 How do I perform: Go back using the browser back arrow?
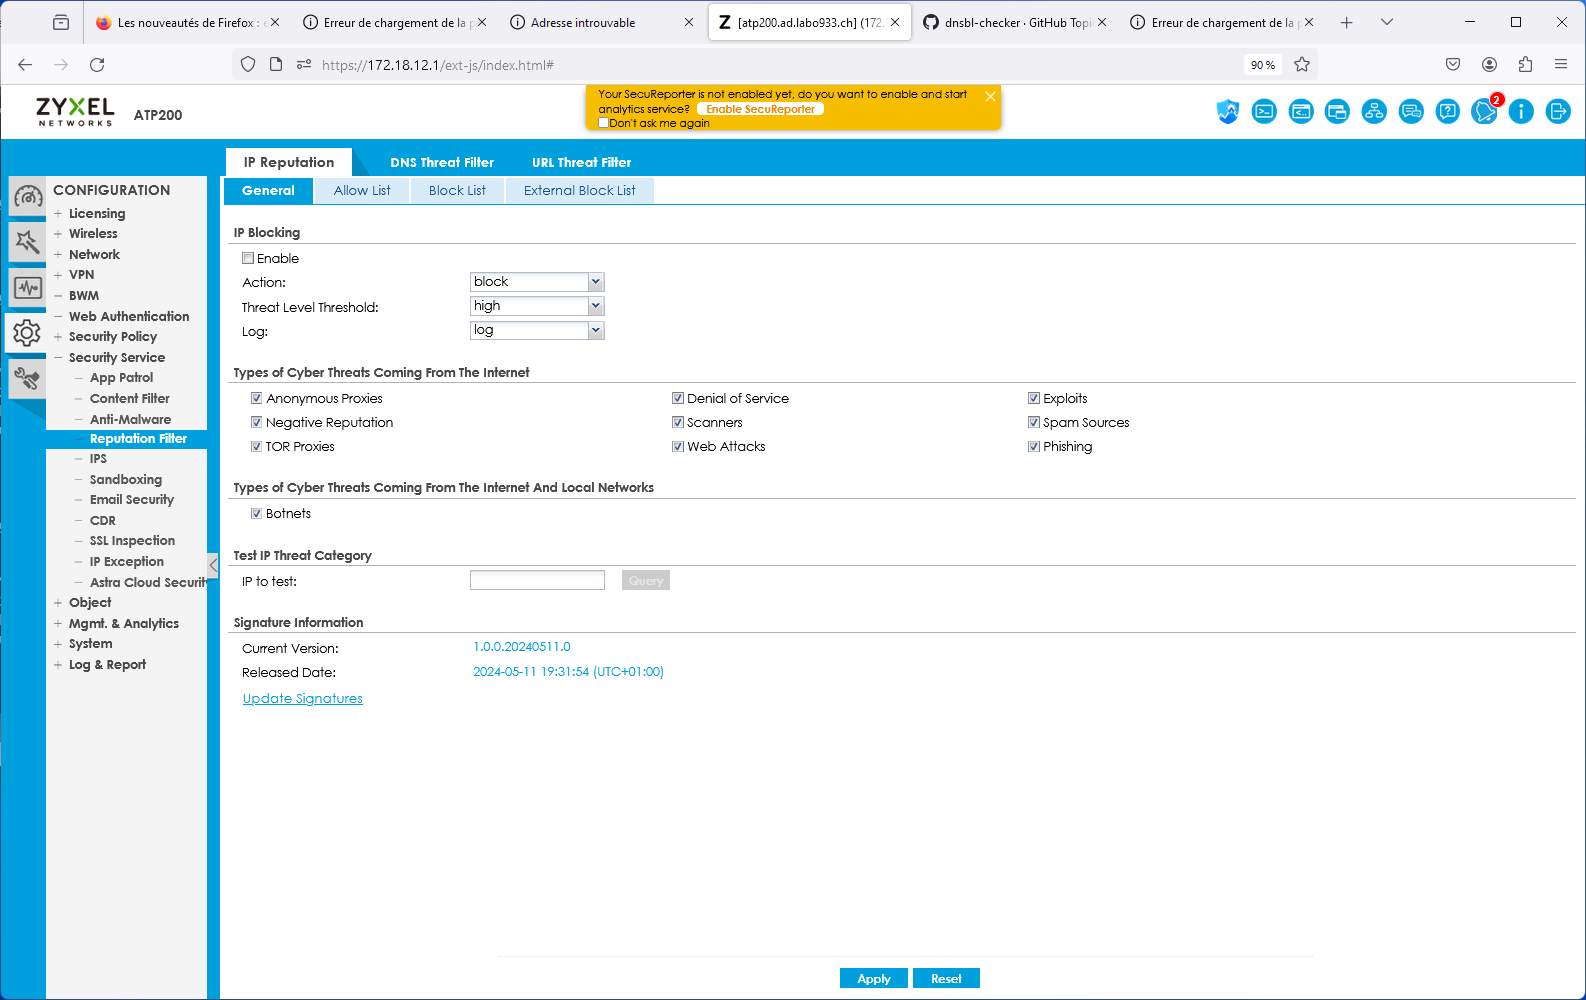pyautogui.click(x=25, y=65)
